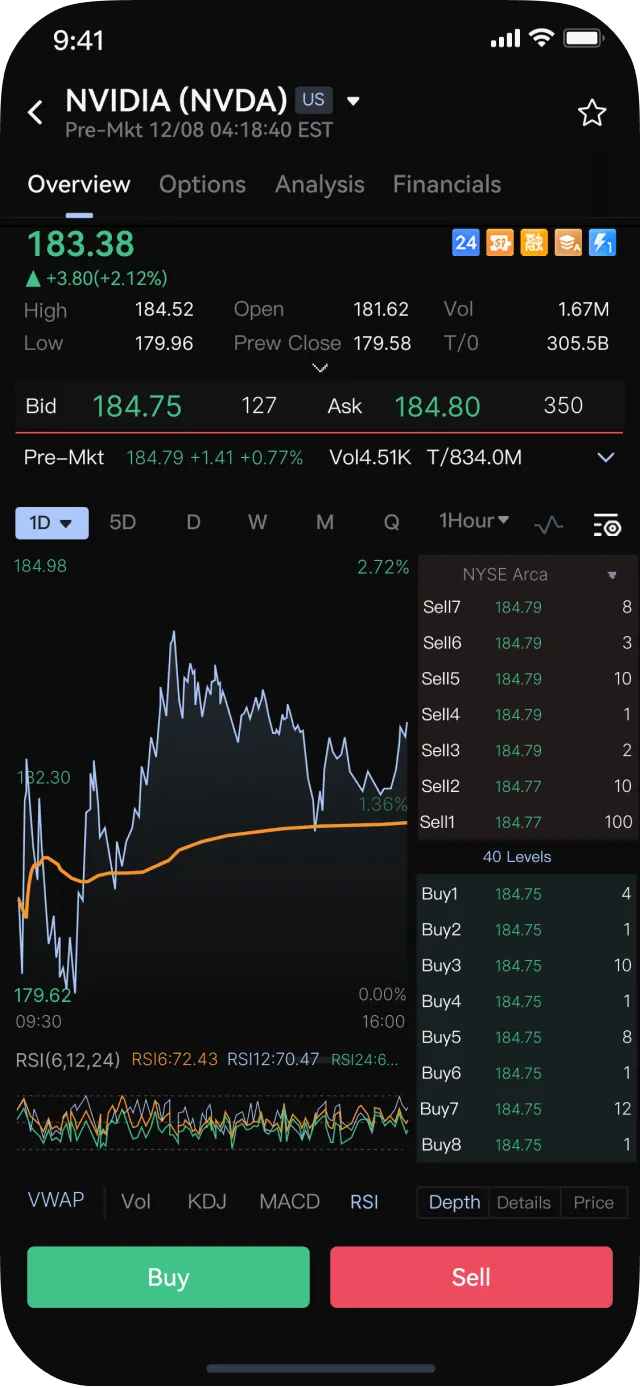Select the RSI indicator
The image size is (640, 1388).
(x=364, y=1201)
